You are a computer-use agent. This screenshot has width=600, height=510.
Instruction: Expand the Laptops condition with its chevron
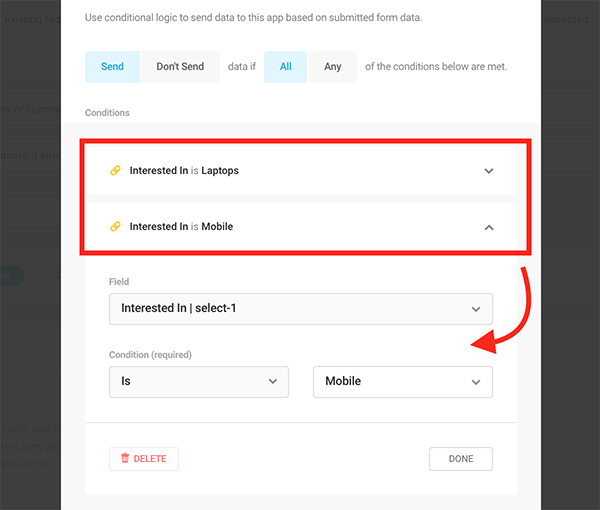tap(489, 171)
